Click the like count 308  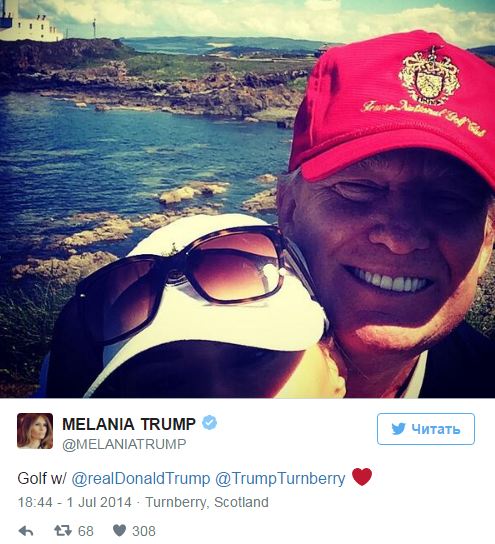tap(144, 531)
